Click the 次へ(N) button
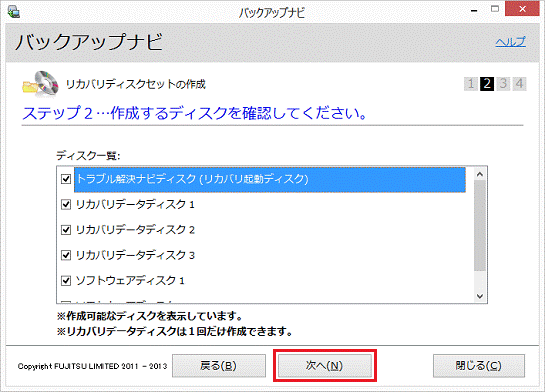The width and height of the screenshot is (545, 392). pos(325,366)
